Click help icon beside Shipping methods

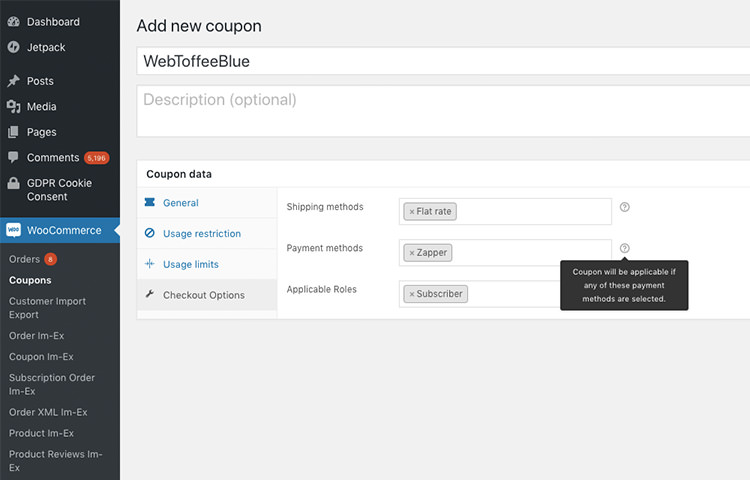pos(625,207)
